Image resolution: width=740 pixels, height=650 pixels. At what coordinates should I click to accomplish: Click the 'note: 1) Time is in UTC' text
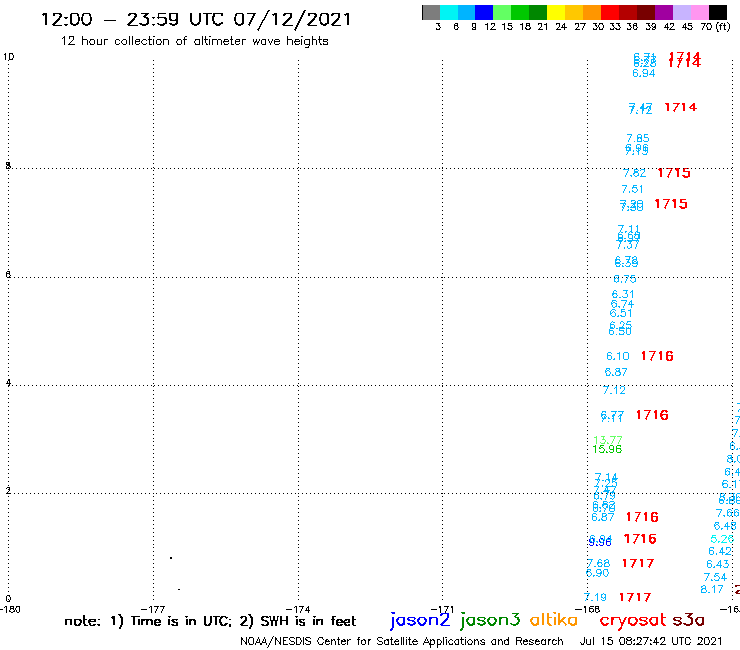point(148,621)
